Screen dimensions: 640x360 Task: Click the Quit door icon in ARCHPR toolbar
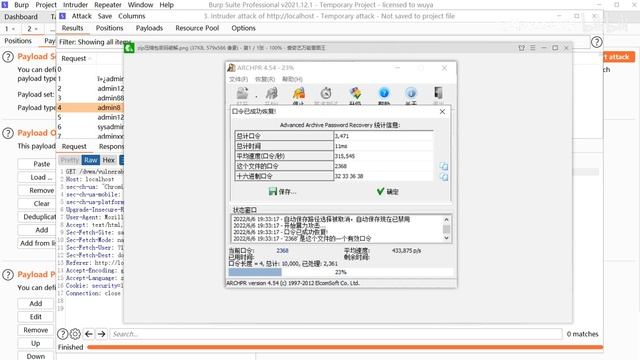tap(438, 93)
